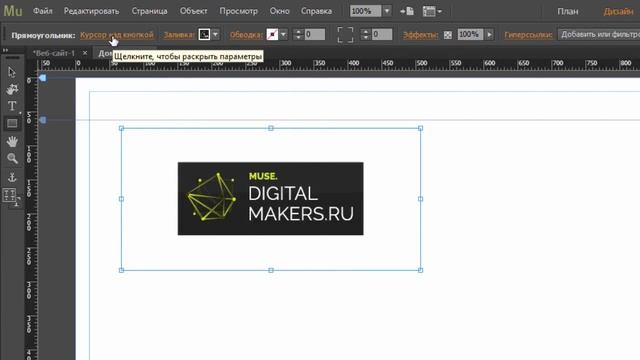Viewport: 640px width, 360px height.
Task: Expand the layout view options dropdown arrow
Action: (x=439, y=11)
